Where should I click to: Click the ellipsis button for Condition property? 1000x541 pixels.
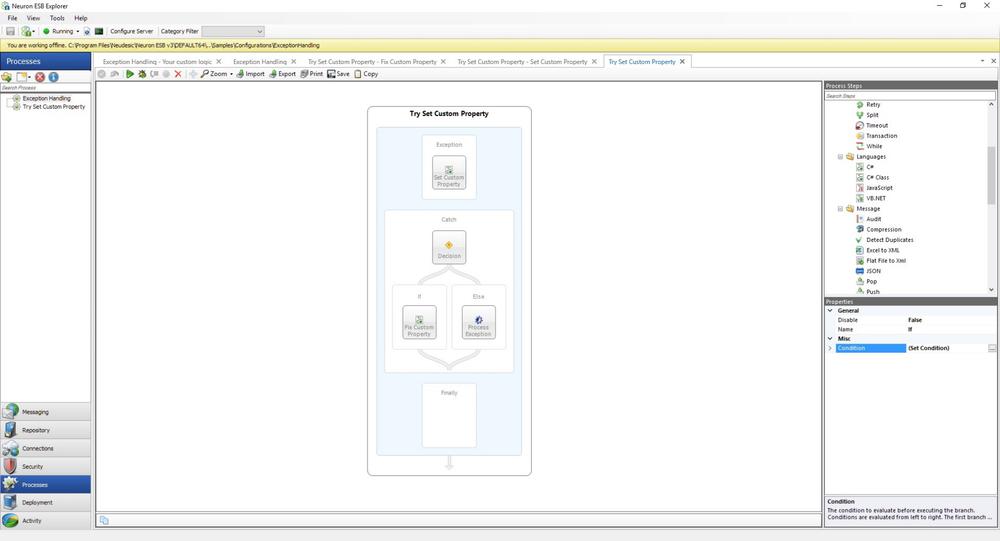pyautogui.click(x=992, y=348)
